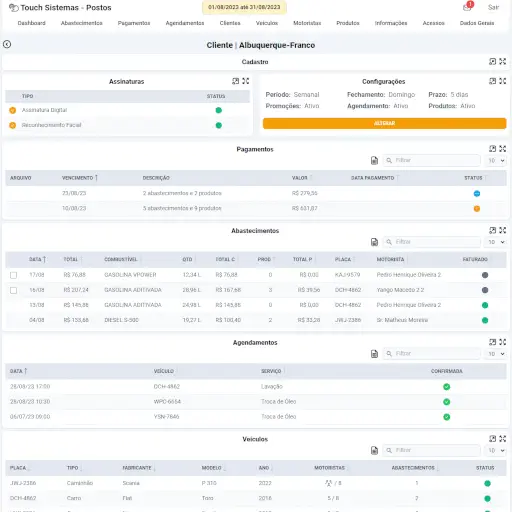Click the back arrow beside Cliente title

coord(7,44)
